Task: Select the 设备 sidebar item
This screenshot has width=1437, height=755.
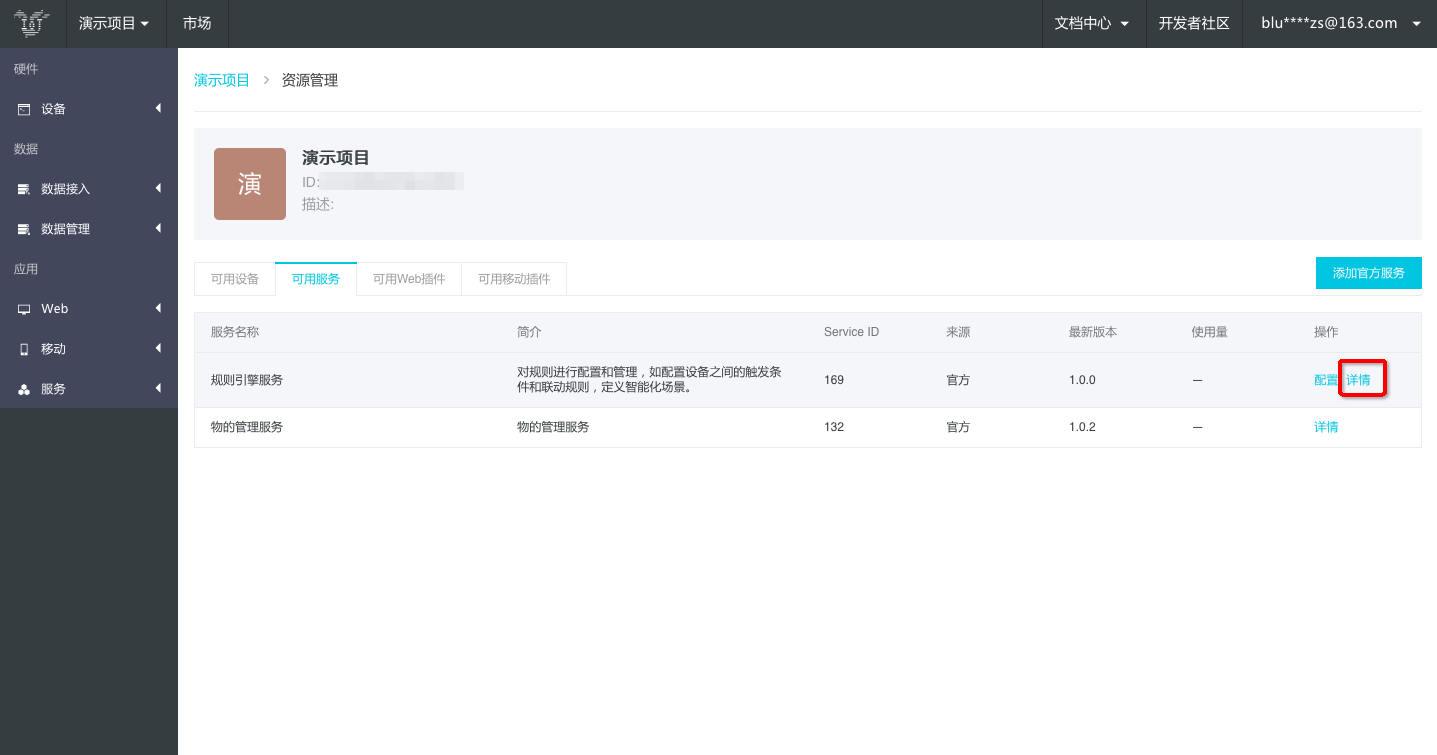Action: tap(89, 109)
